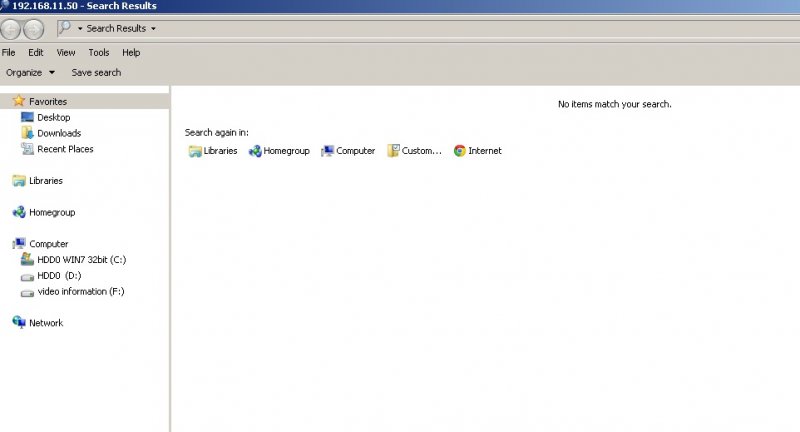
Task: Click the HDD0 WIN7 32bit (C:) drive icon
Action: (27, 259)
